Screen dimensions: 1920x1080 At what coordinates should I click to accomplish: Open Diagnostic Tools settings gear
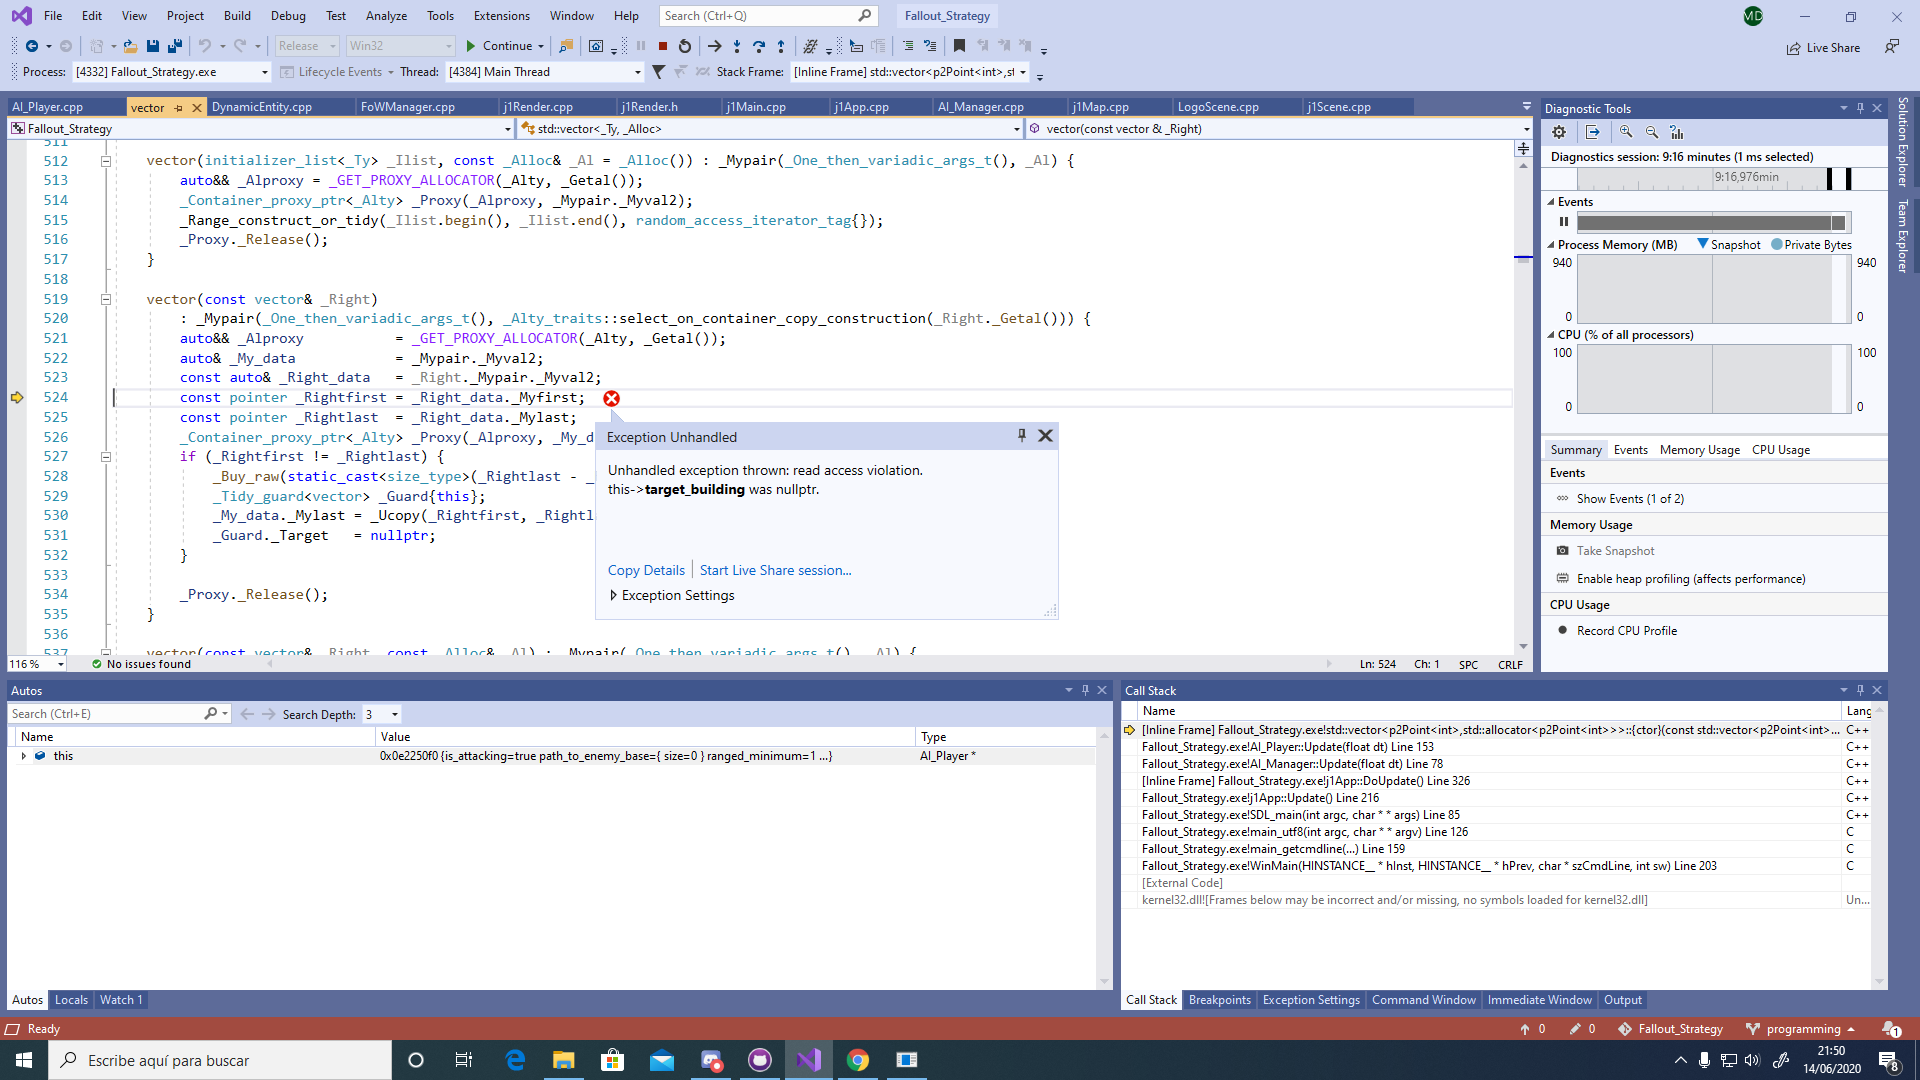click(1559, 132)
